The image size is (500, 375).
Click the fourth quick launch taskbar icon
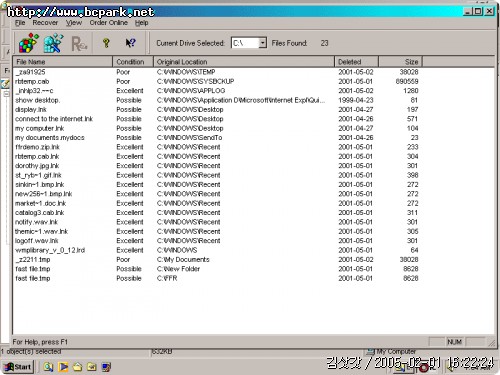(x=92, y=367)
